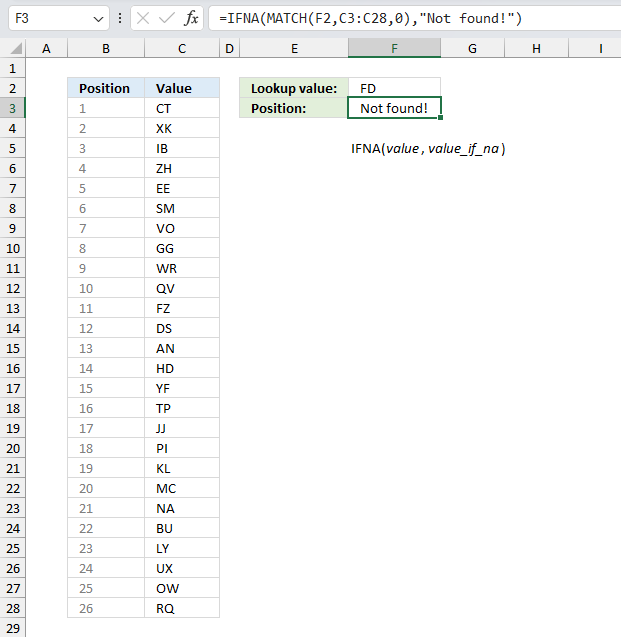Select row 28 header

tap(13, 608)
